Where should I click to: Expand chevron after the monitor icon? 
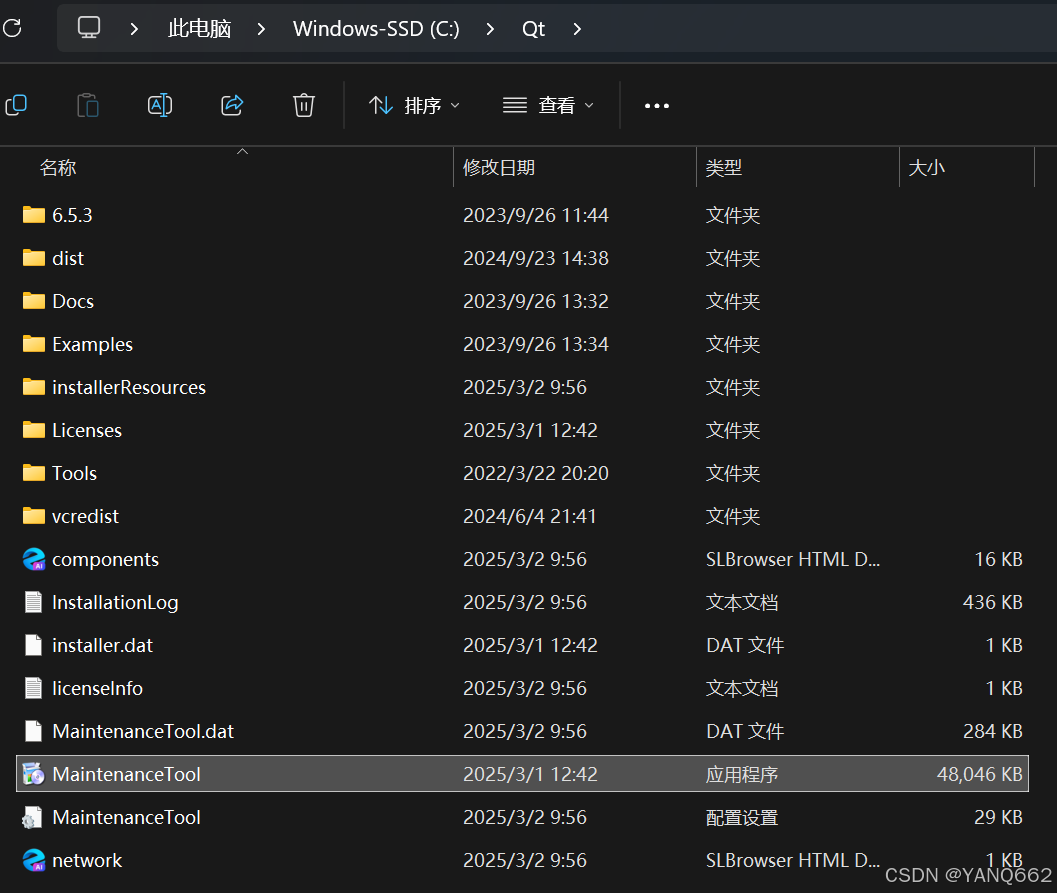(134, 29)
